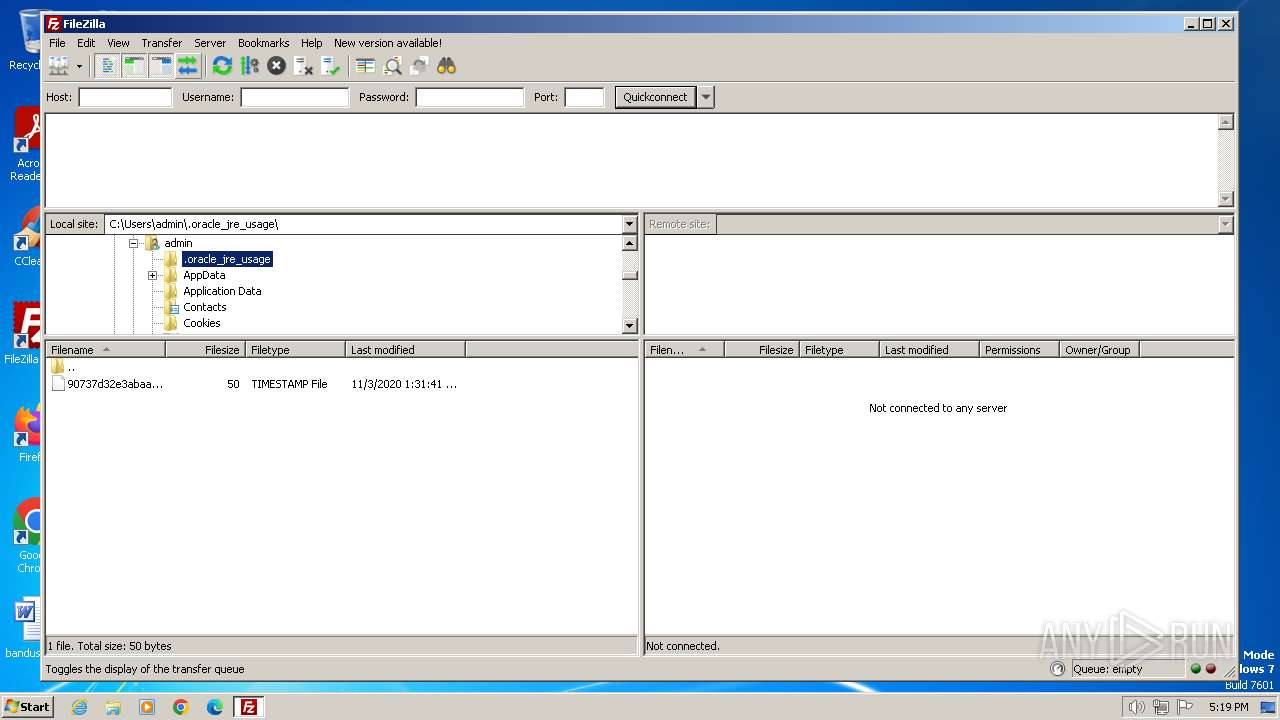Open the Server menu
This screenshot has width=1280, height=720.
pos(210,43)
